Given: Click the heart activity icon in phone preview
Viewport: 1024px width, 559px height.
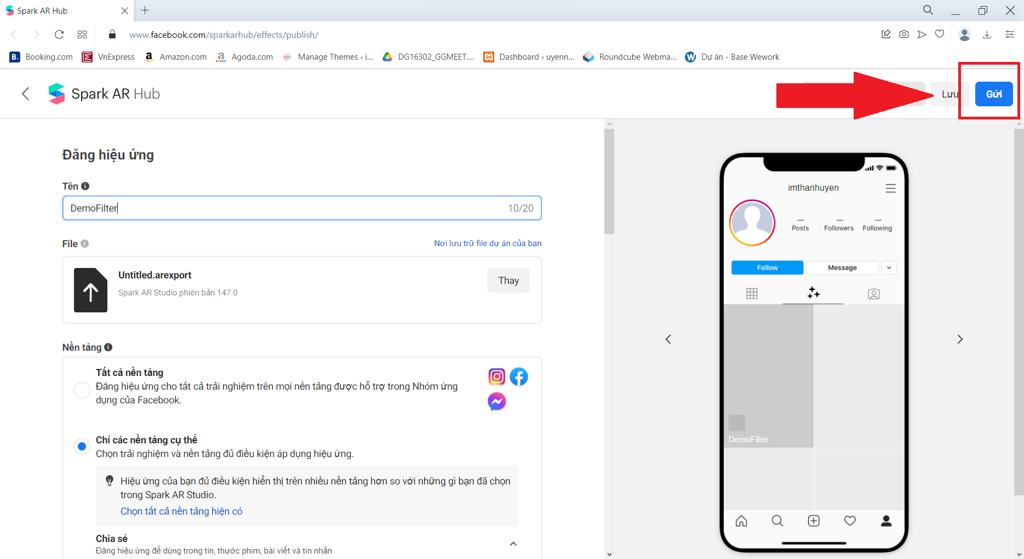Looking at the screenshot, I should click(850, 521).
